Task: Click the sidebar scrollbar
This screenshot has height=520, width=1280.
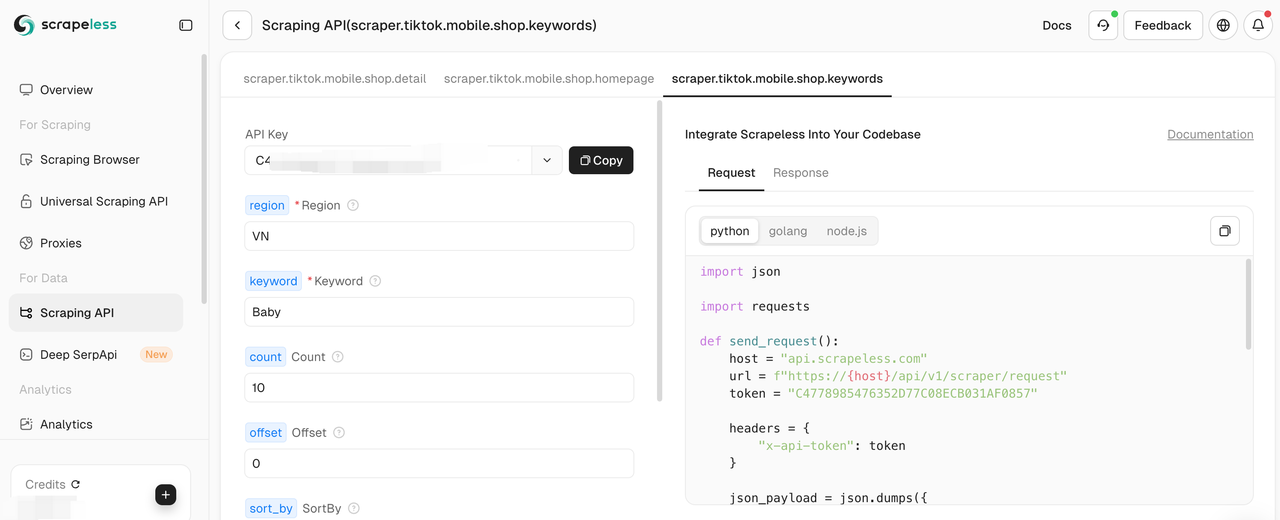Action: tap(205, 180)
